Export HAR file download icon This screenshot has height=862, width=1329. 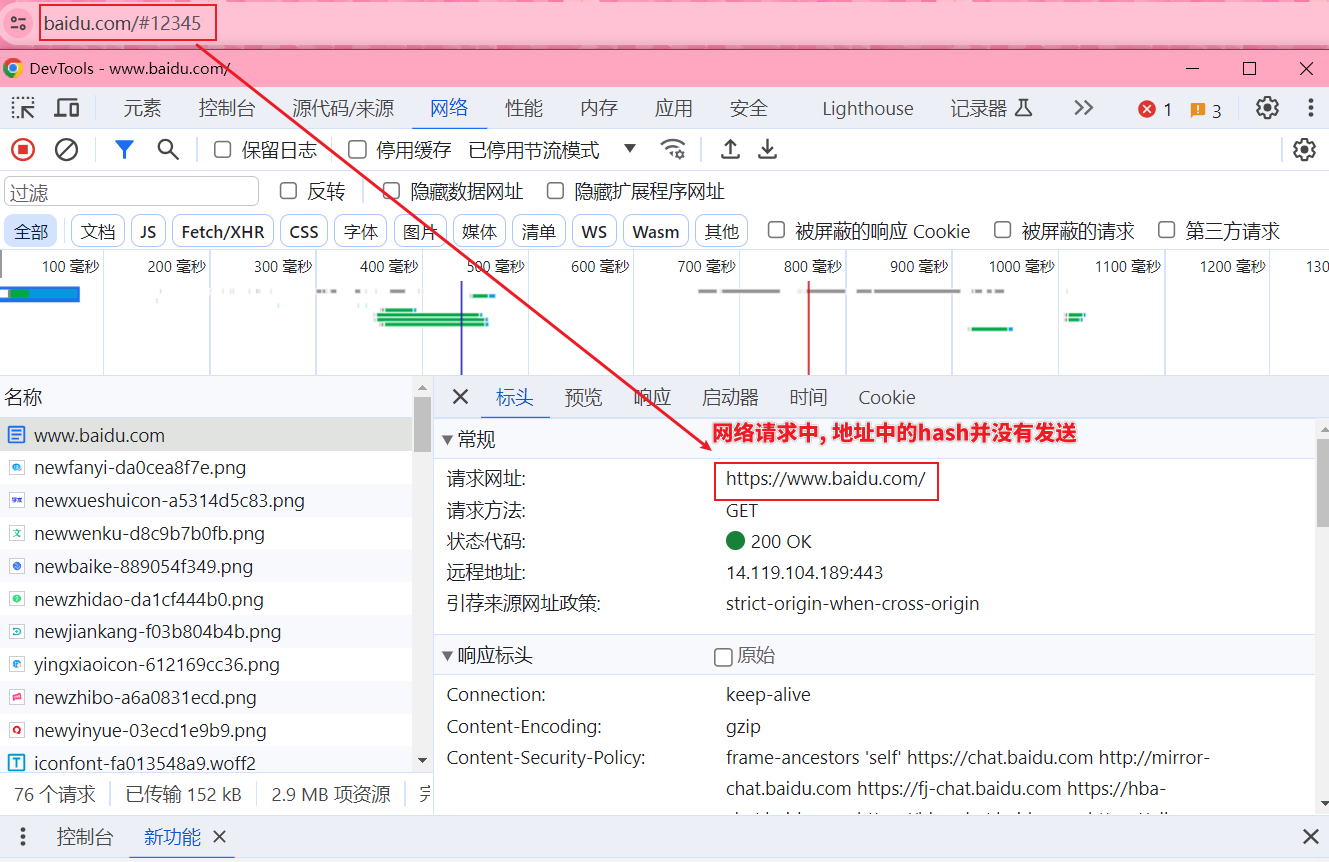[x=767, y=150]
